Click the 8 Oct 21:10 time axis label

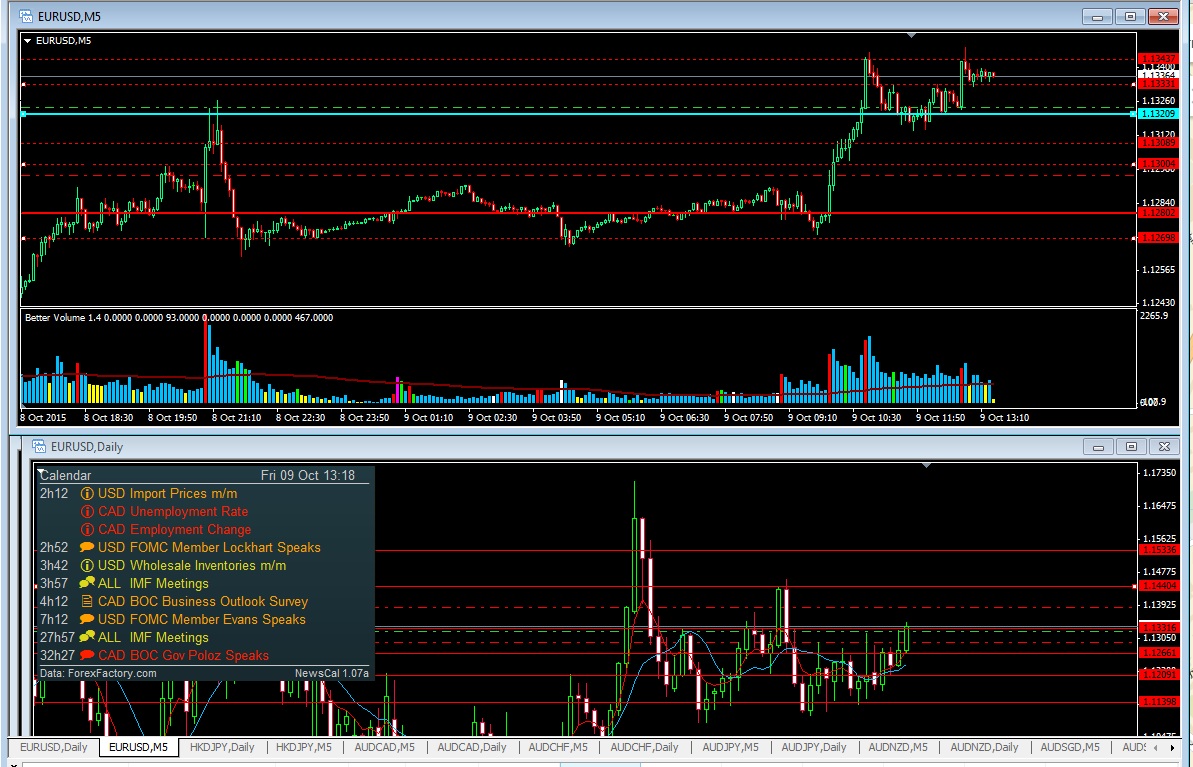pyautogui.click(x=236, y=418)
